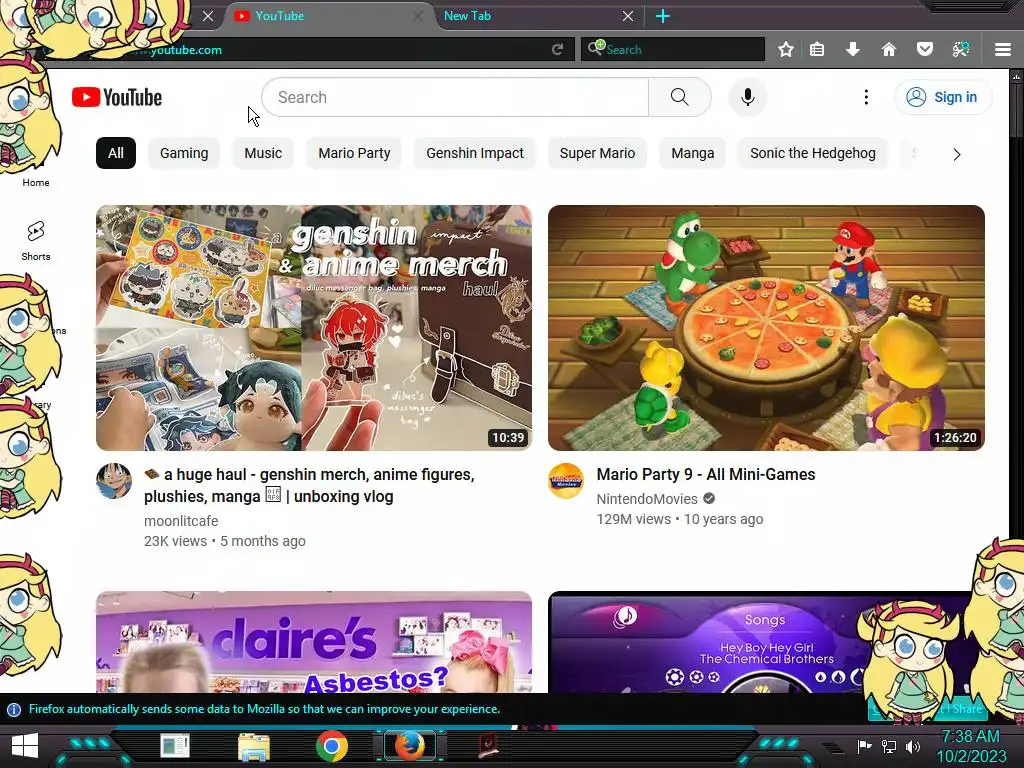
Task: Open moonlitcafe channel link
Action: (x=181, y=520)
